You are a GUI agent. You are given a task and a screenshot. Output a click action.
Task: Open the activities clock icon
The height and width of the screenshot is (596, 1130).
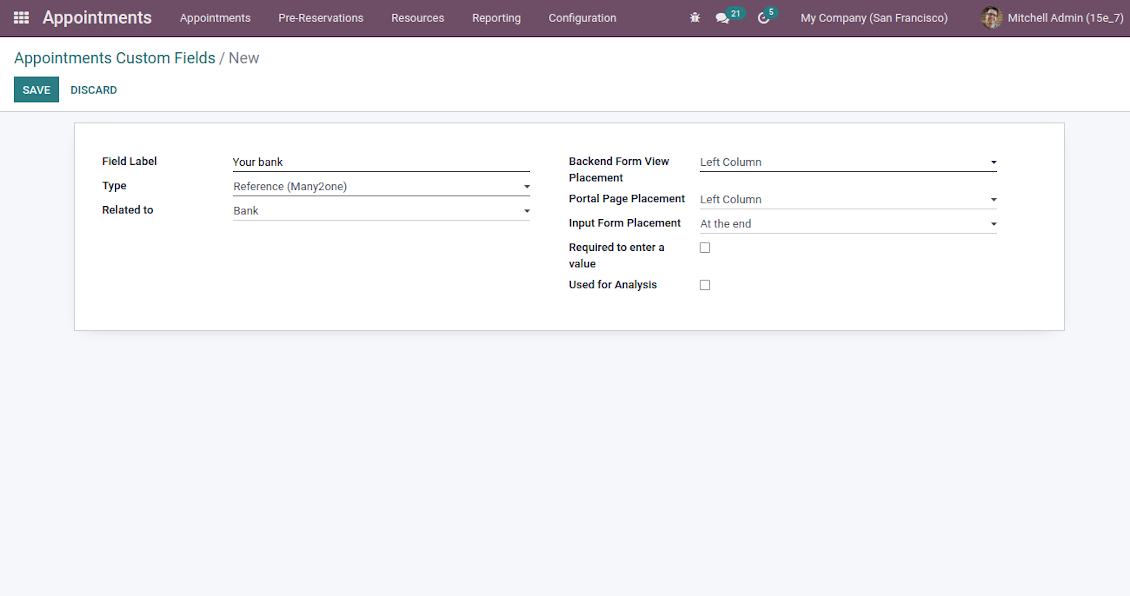[764, 18]
